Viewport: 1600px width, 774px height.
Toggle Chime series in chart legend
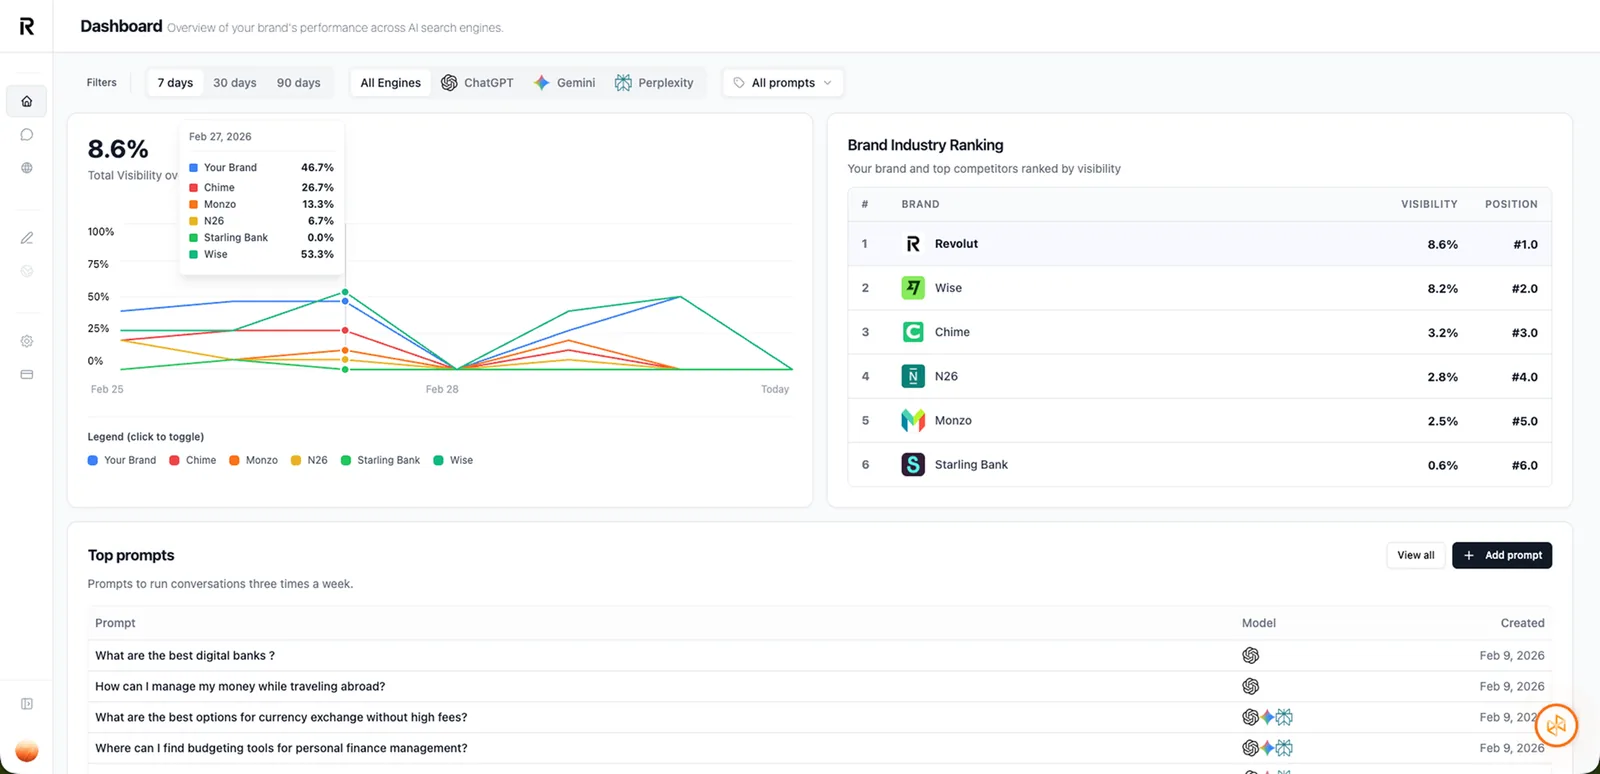tap(193, 460)
